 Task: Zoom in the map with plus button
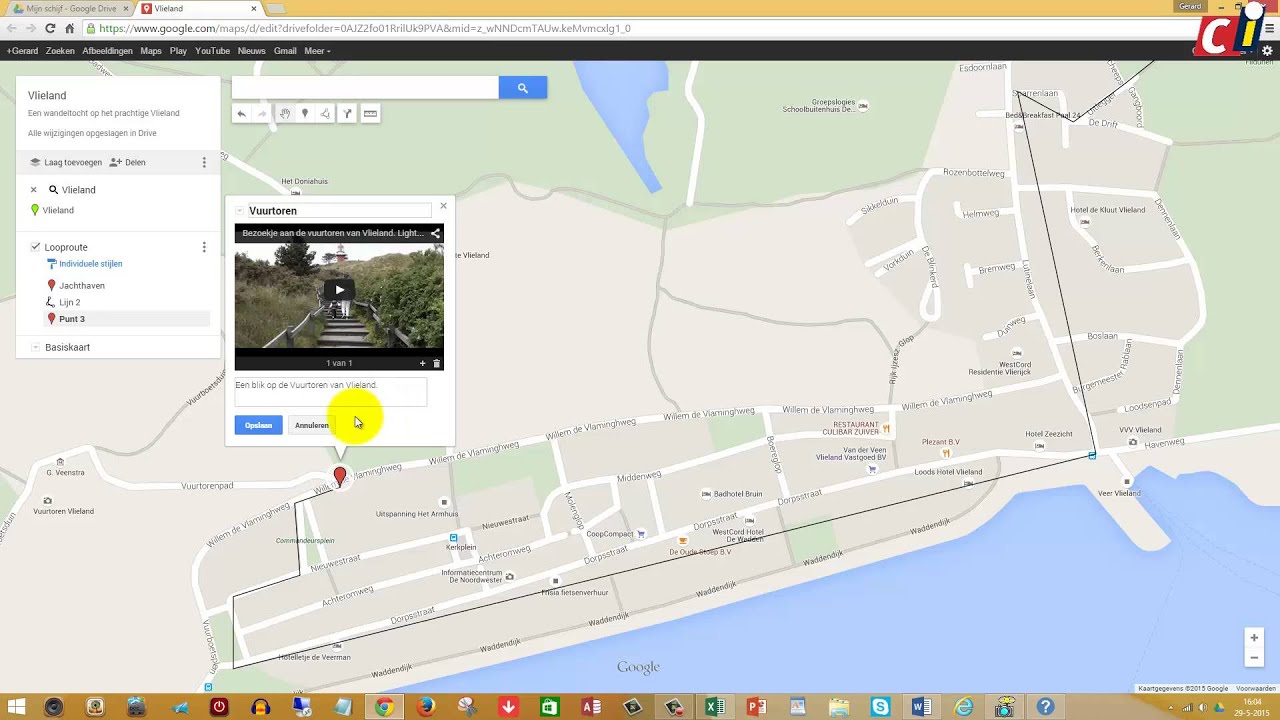1253,638
